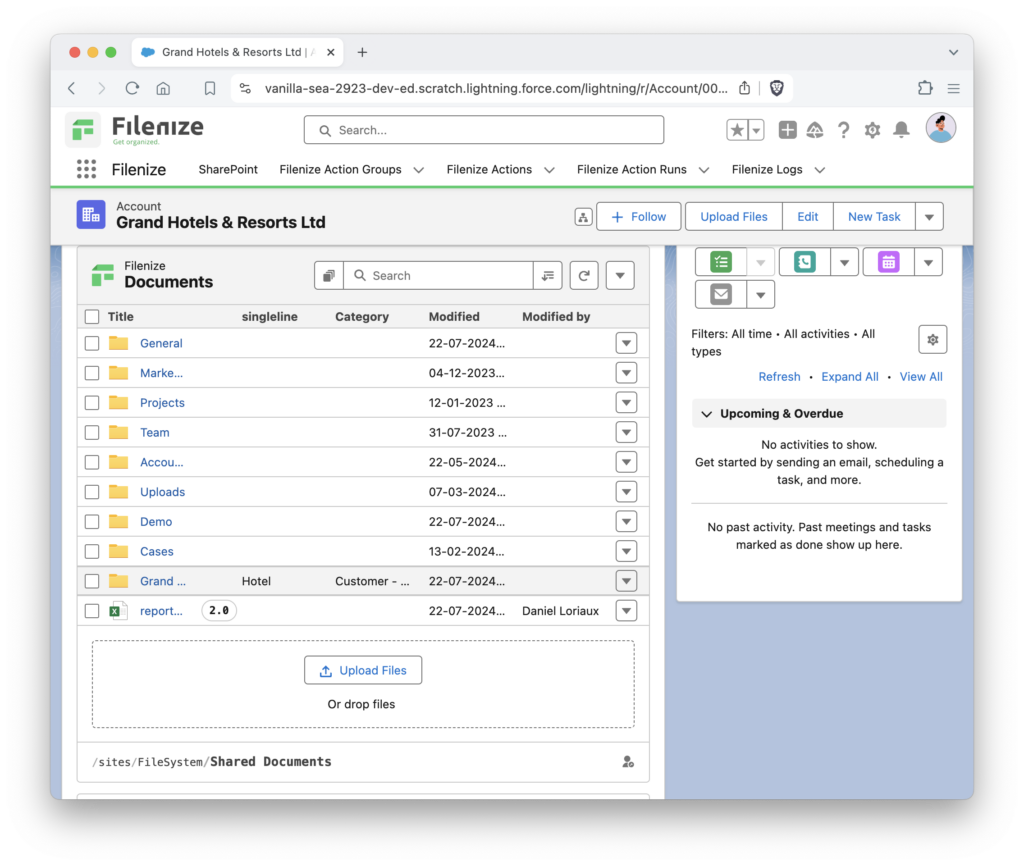Click the View All activities link
Viewport: 1024px width, 866px height.
tap(921, 377)
